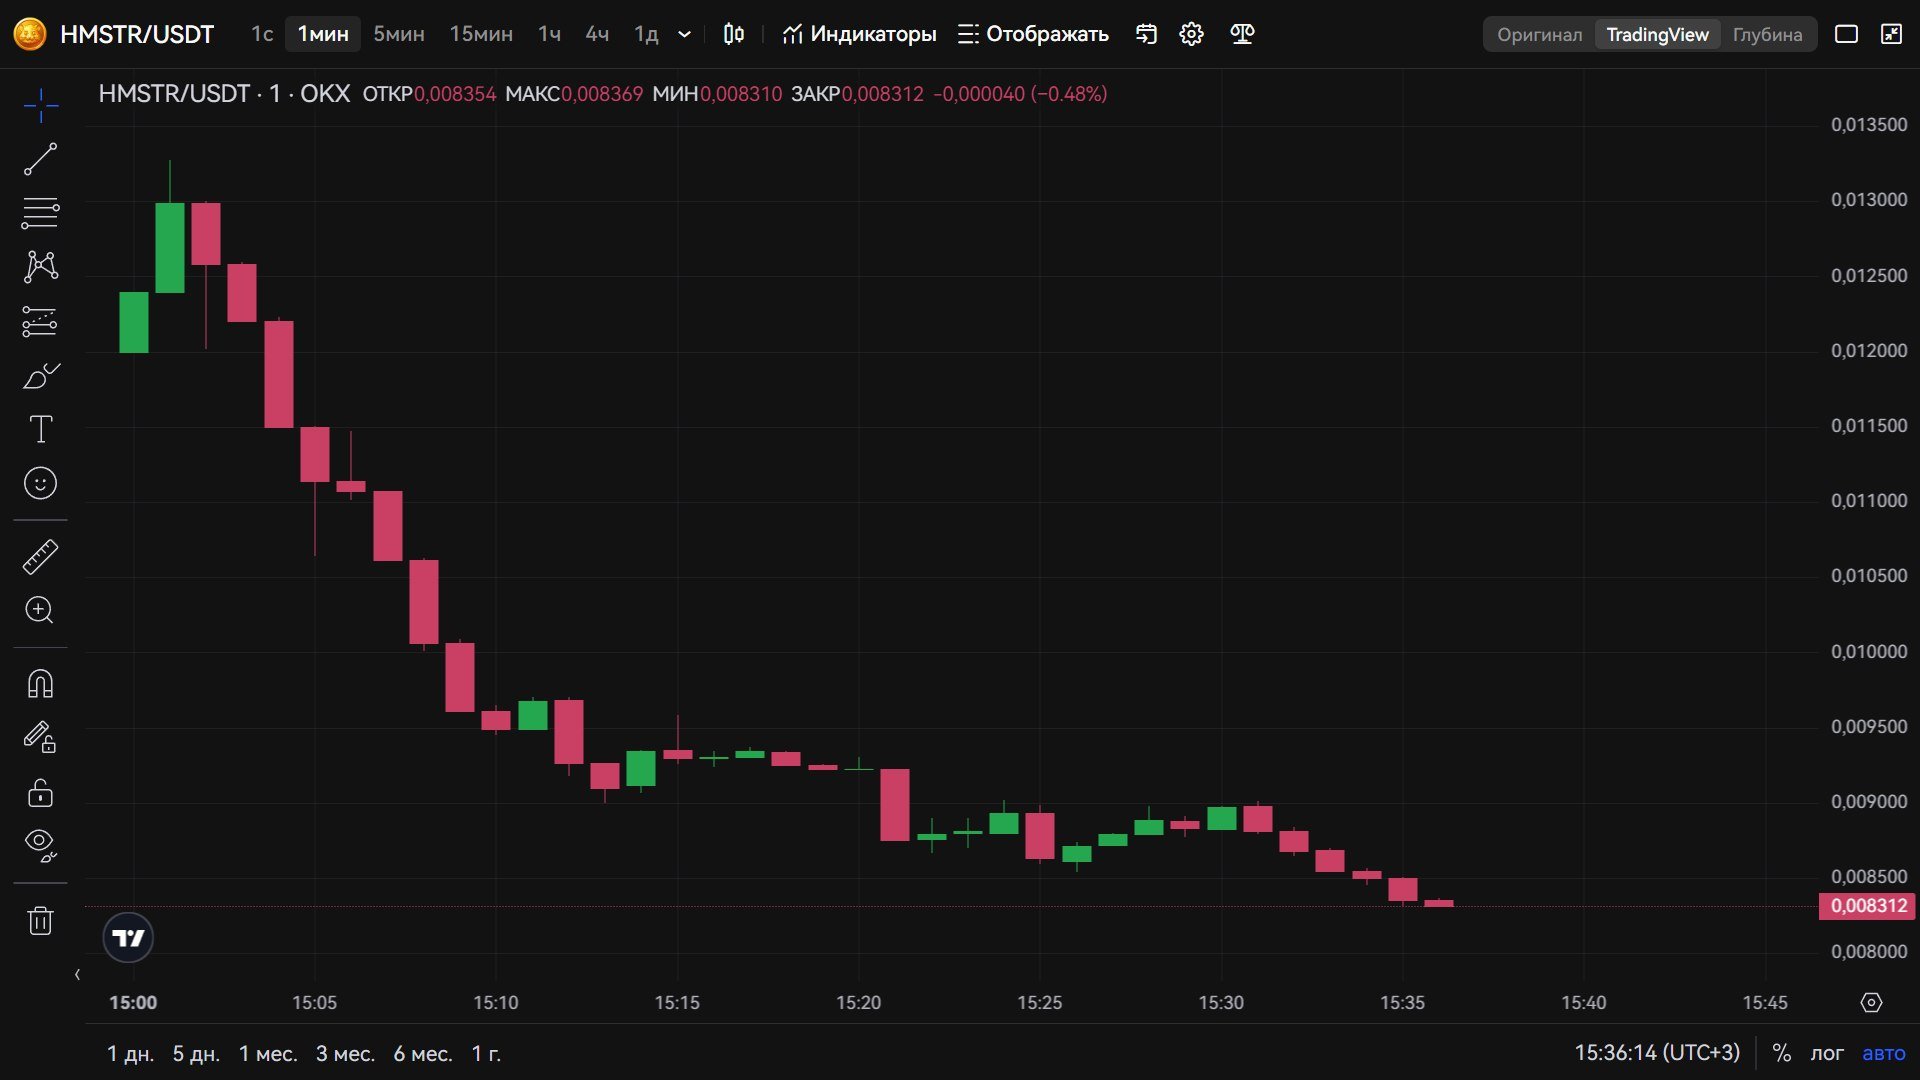
Task: Set range to 1 мес.
Action: click(268, 1053)
